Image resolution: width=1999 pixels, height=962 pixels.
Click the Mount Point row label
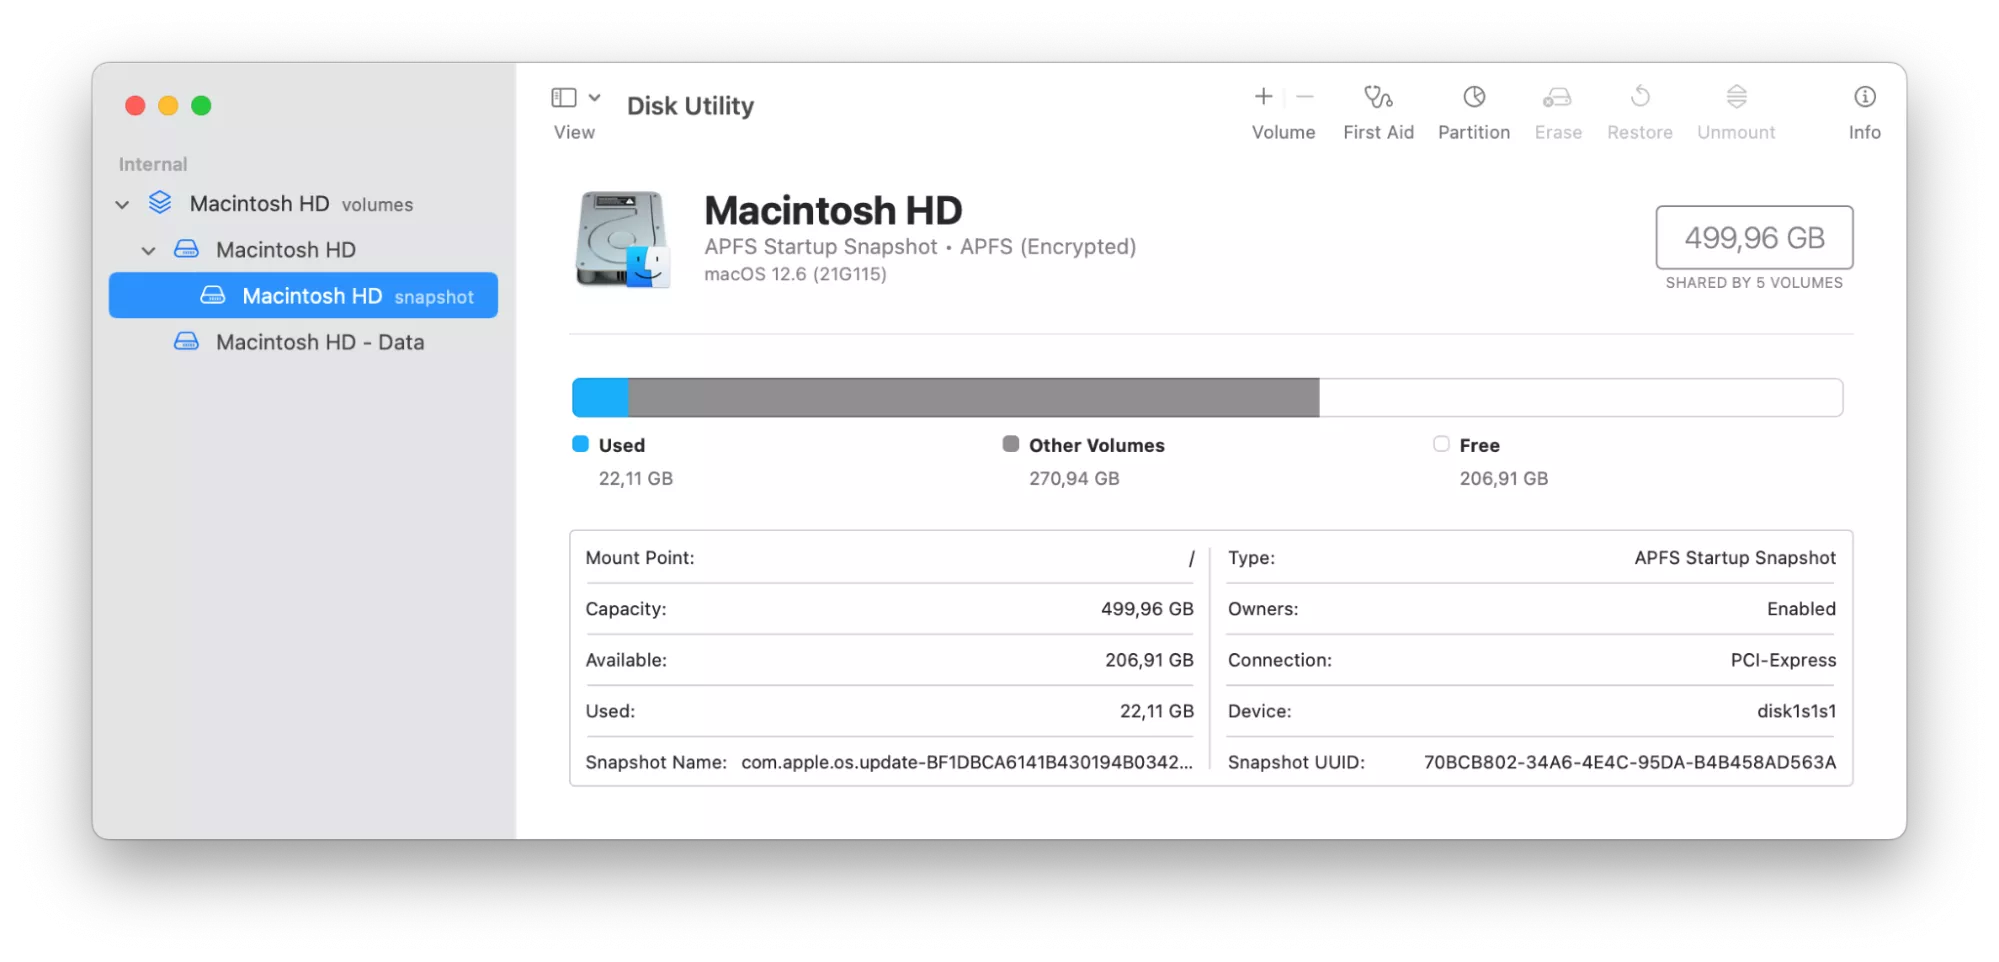(640, 557)
